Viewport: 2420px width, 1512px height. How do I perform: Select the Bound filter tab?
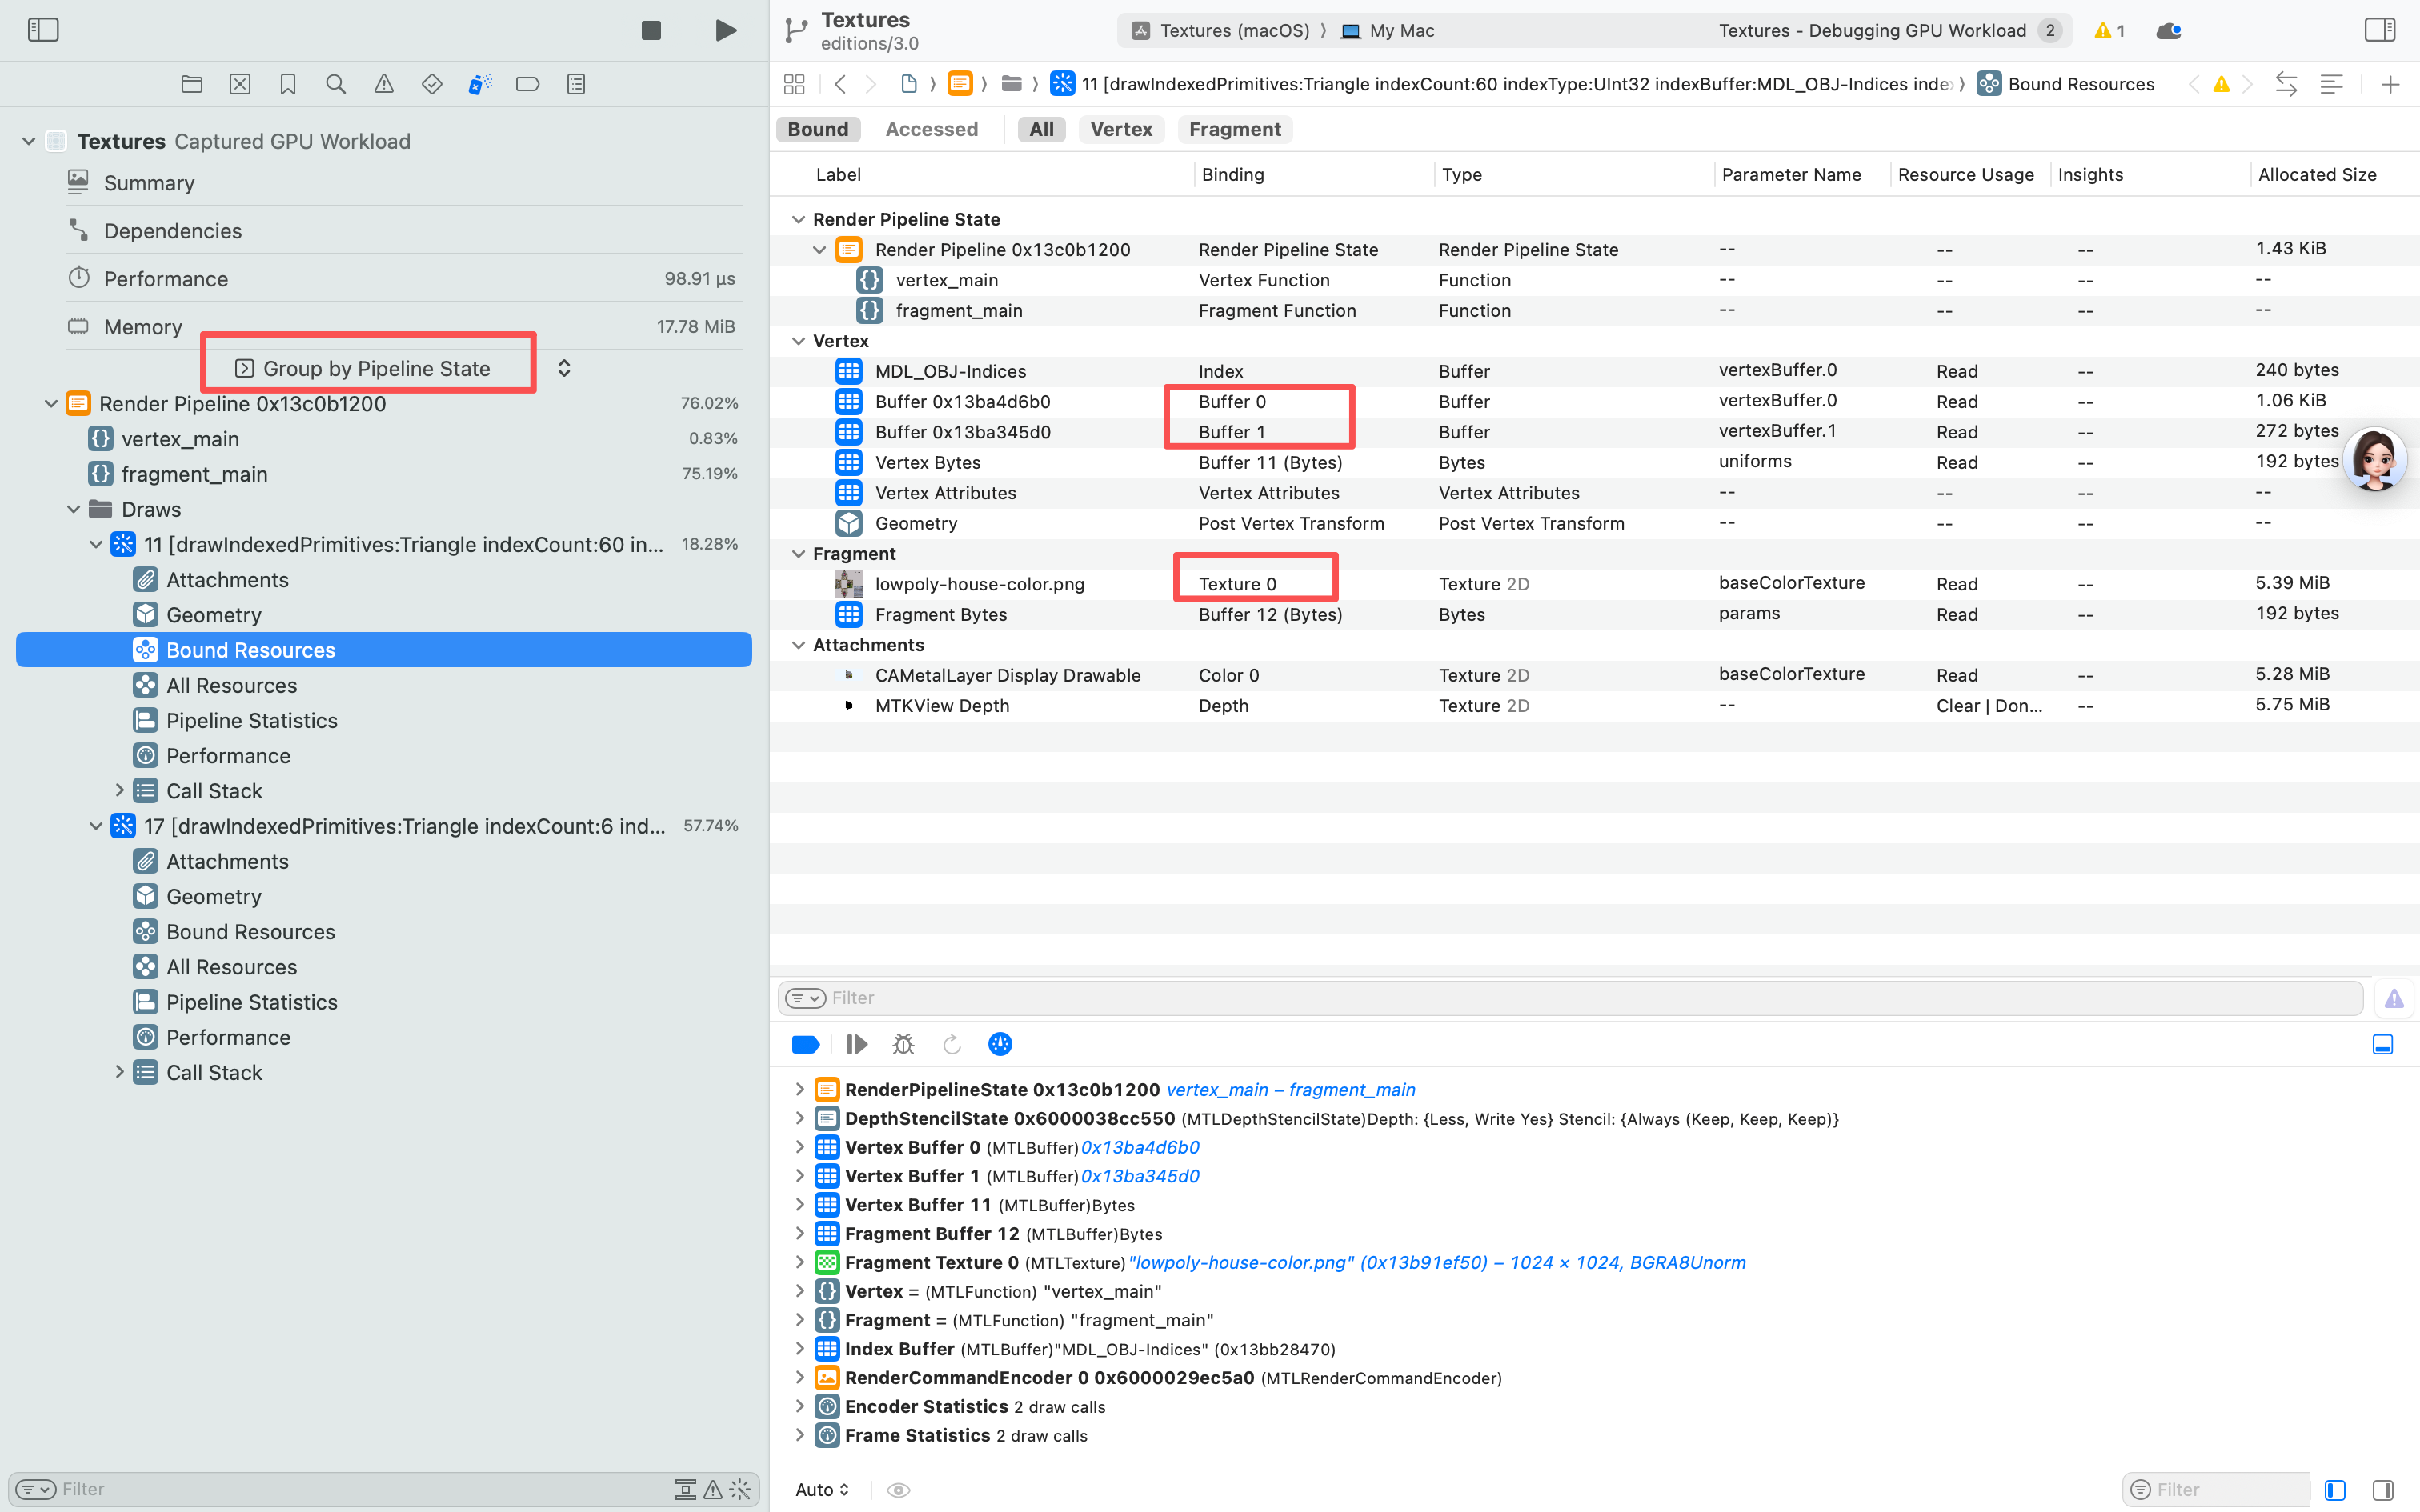[818, 129]
